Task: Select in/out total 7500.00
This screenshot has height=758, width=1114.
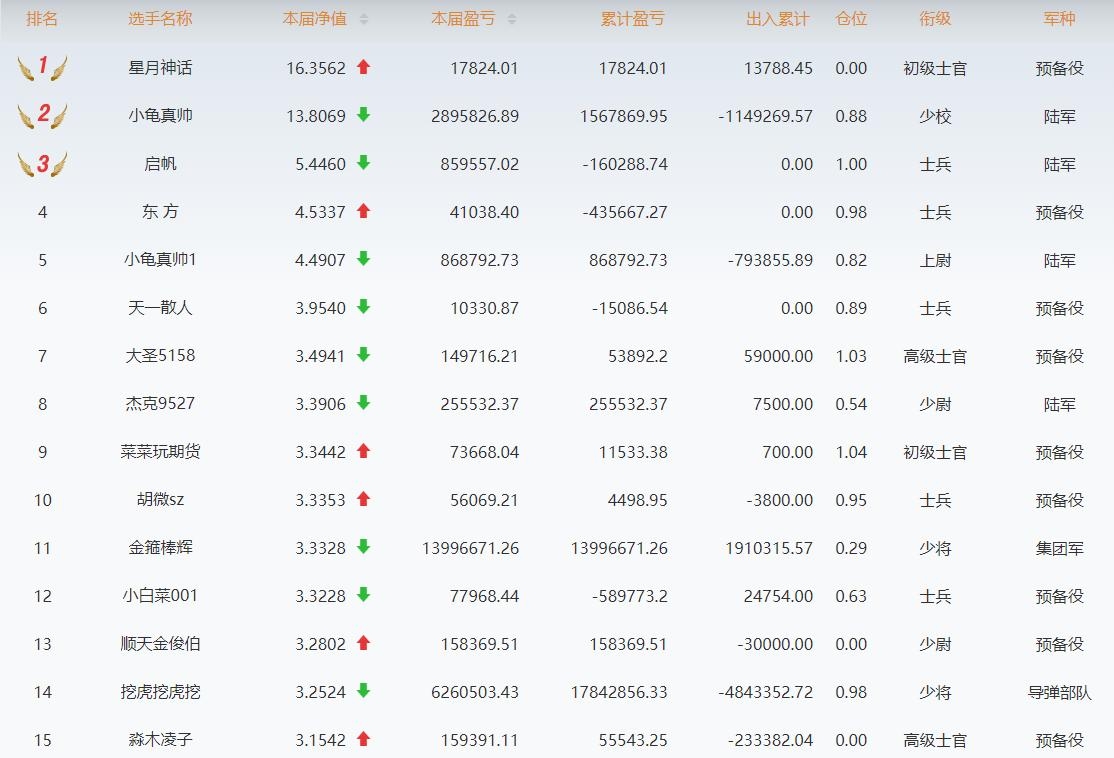Action: [x=783, y=404]
